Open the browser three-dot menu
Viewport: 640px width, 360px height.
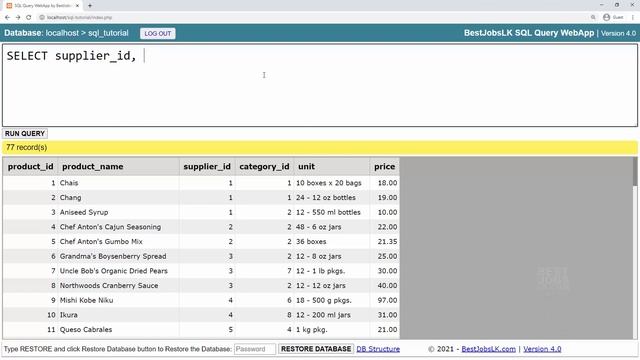[633, 17]
